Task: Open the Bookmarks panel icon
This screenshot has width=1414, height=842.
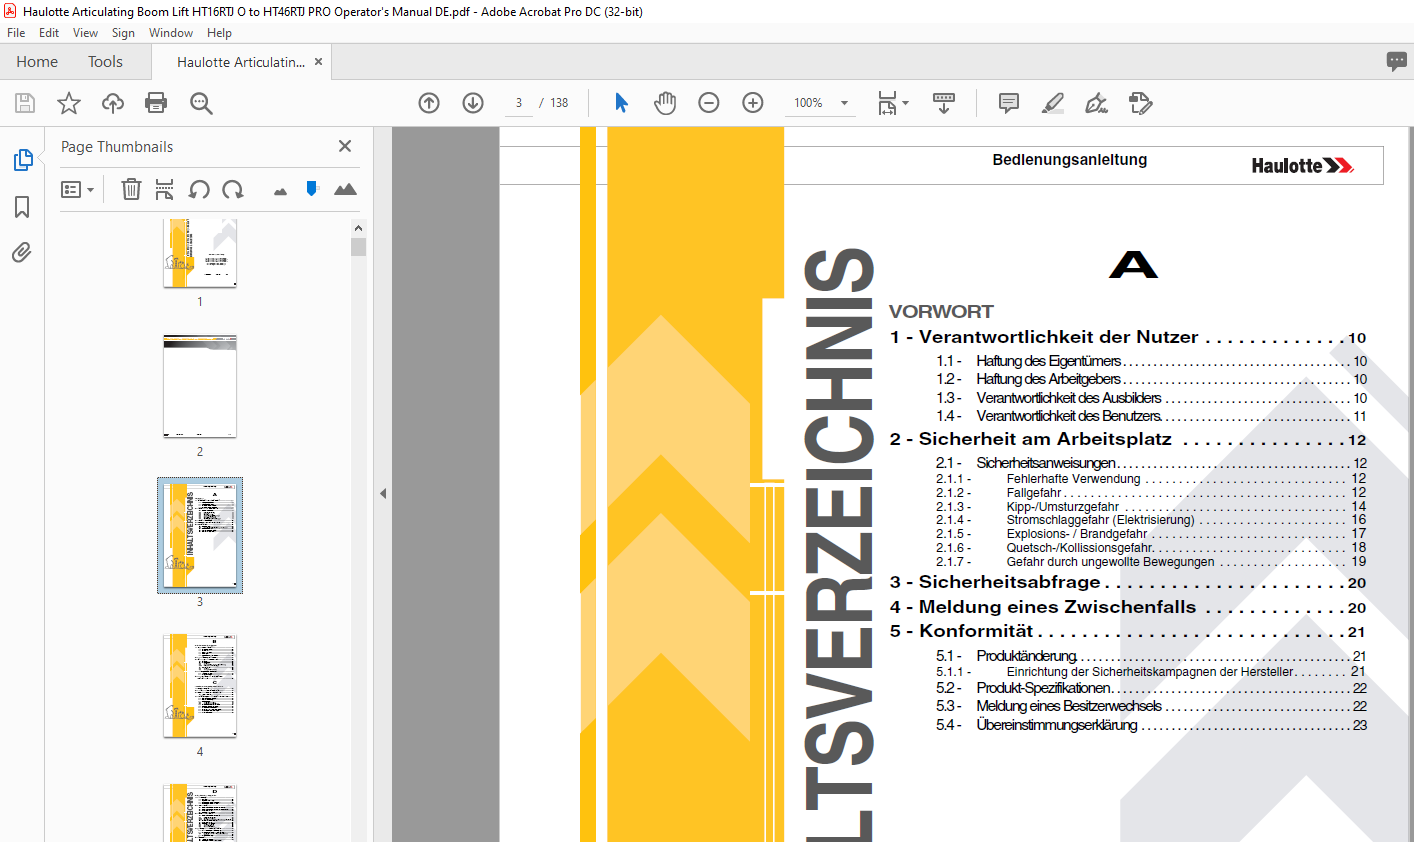Action: (22, 207)
